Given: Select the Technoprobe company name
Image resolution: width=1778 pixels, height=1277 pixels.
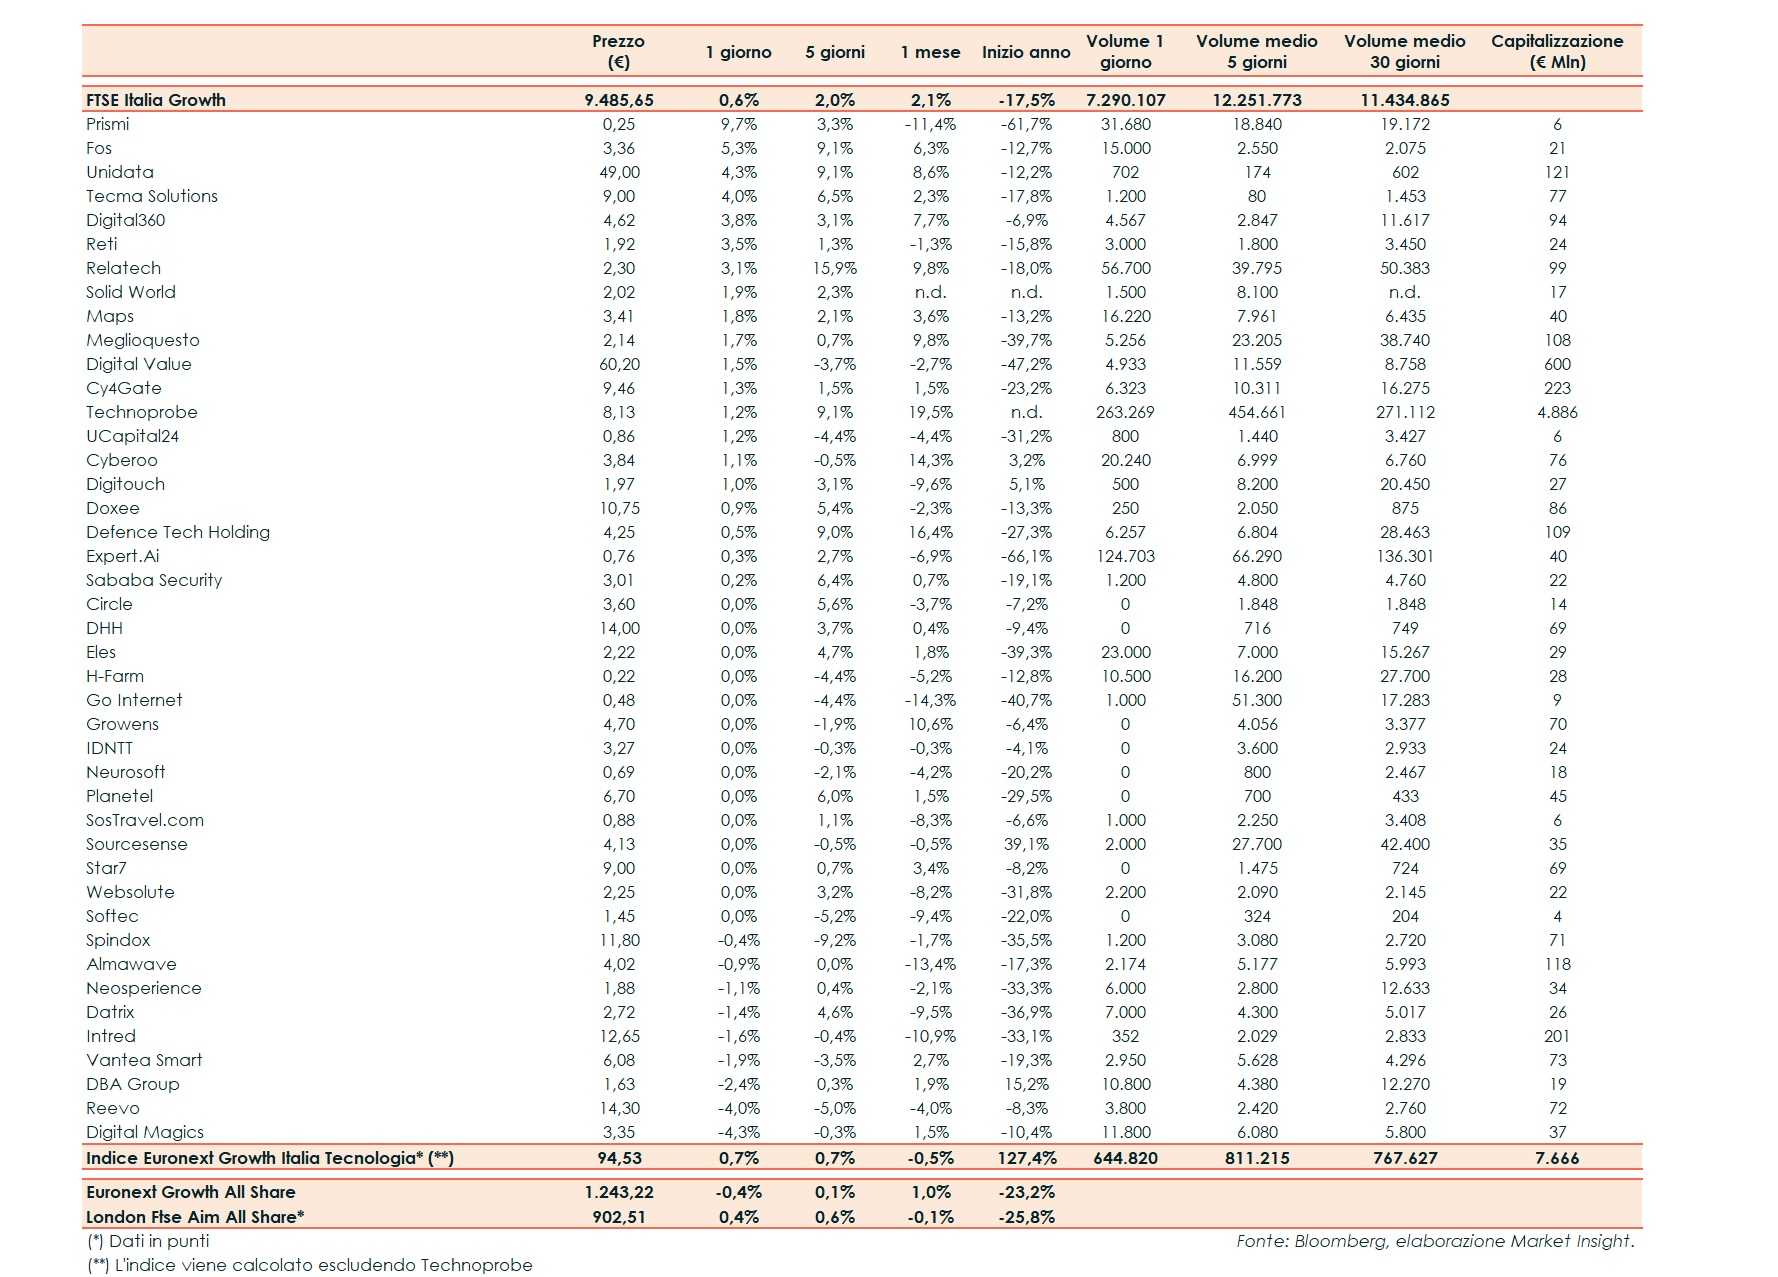Looking at the screenshot, I should 142,412.
